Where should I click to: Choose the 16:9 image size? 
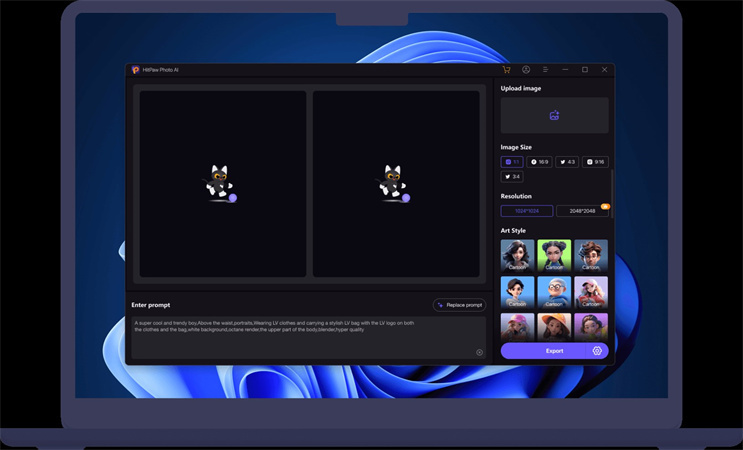[x=540, y=162]
